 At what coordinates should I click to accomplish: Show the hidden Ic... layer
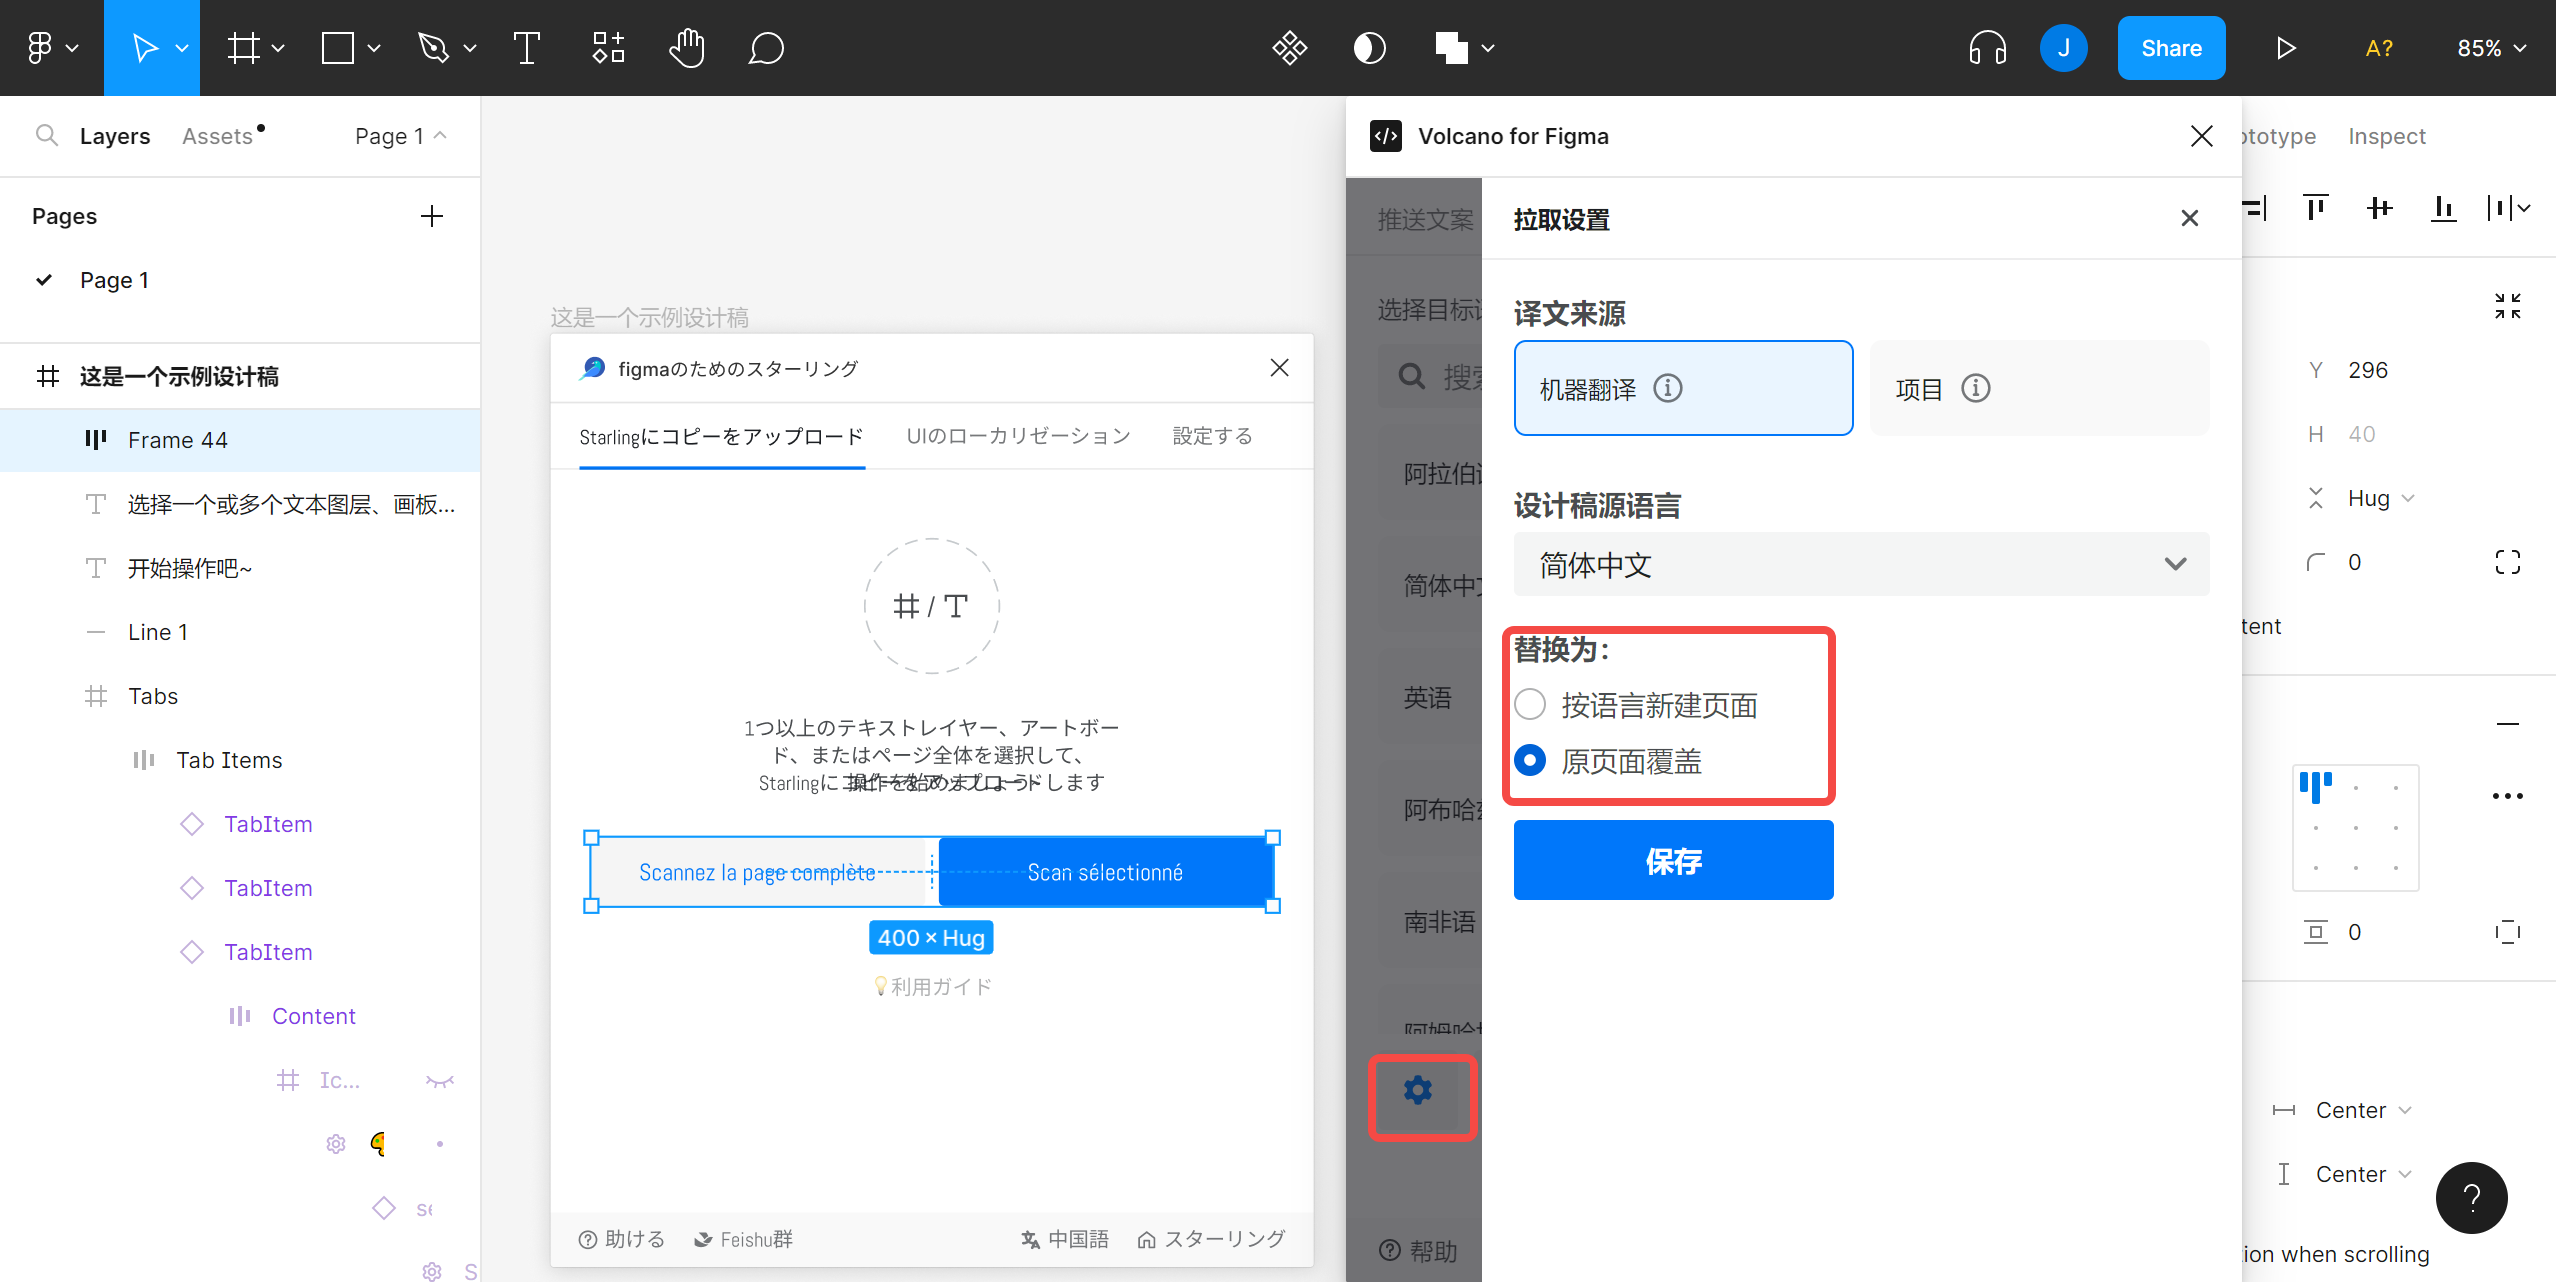[439, 1080]
